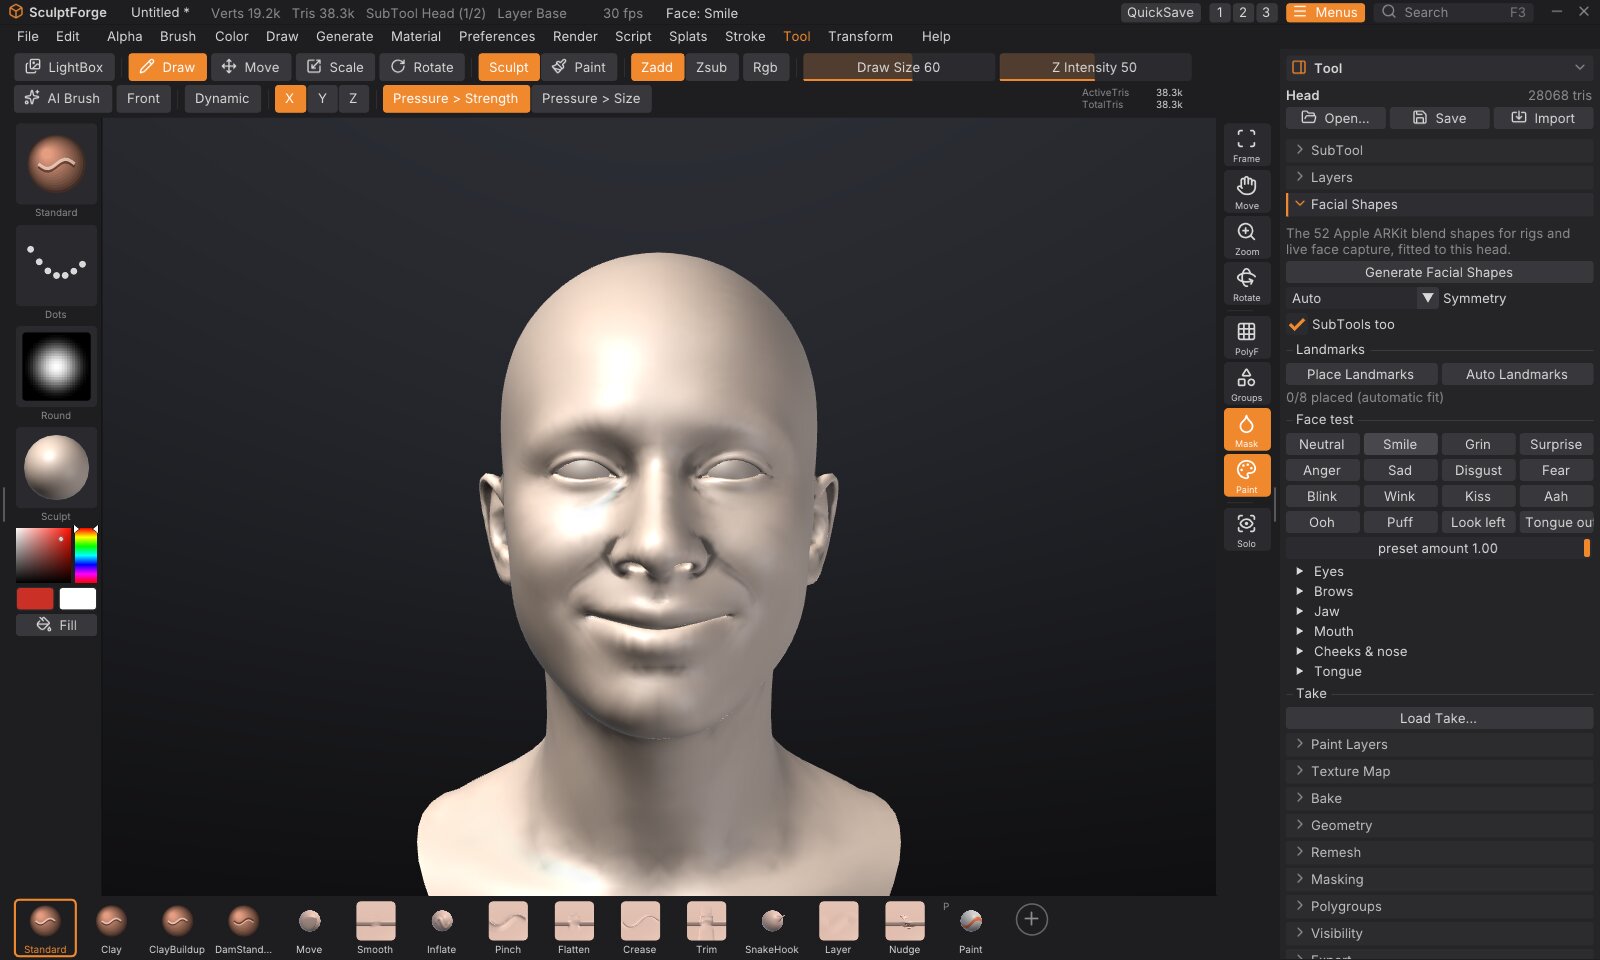Image resolution: width=1600 pixels, height=960 pixels.
Task: Select the Smooth brush
Action: pyautogui.click(x=375, y=928)
